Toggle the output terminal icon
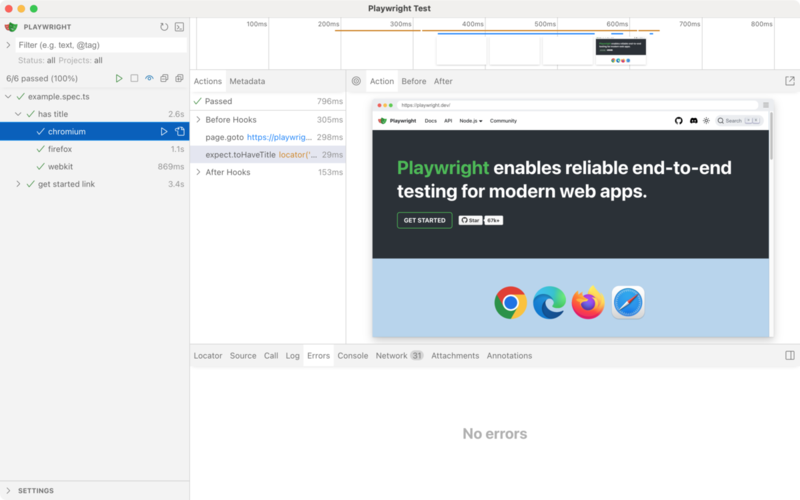Screen dimensions: 800x500 click(179, 27)
